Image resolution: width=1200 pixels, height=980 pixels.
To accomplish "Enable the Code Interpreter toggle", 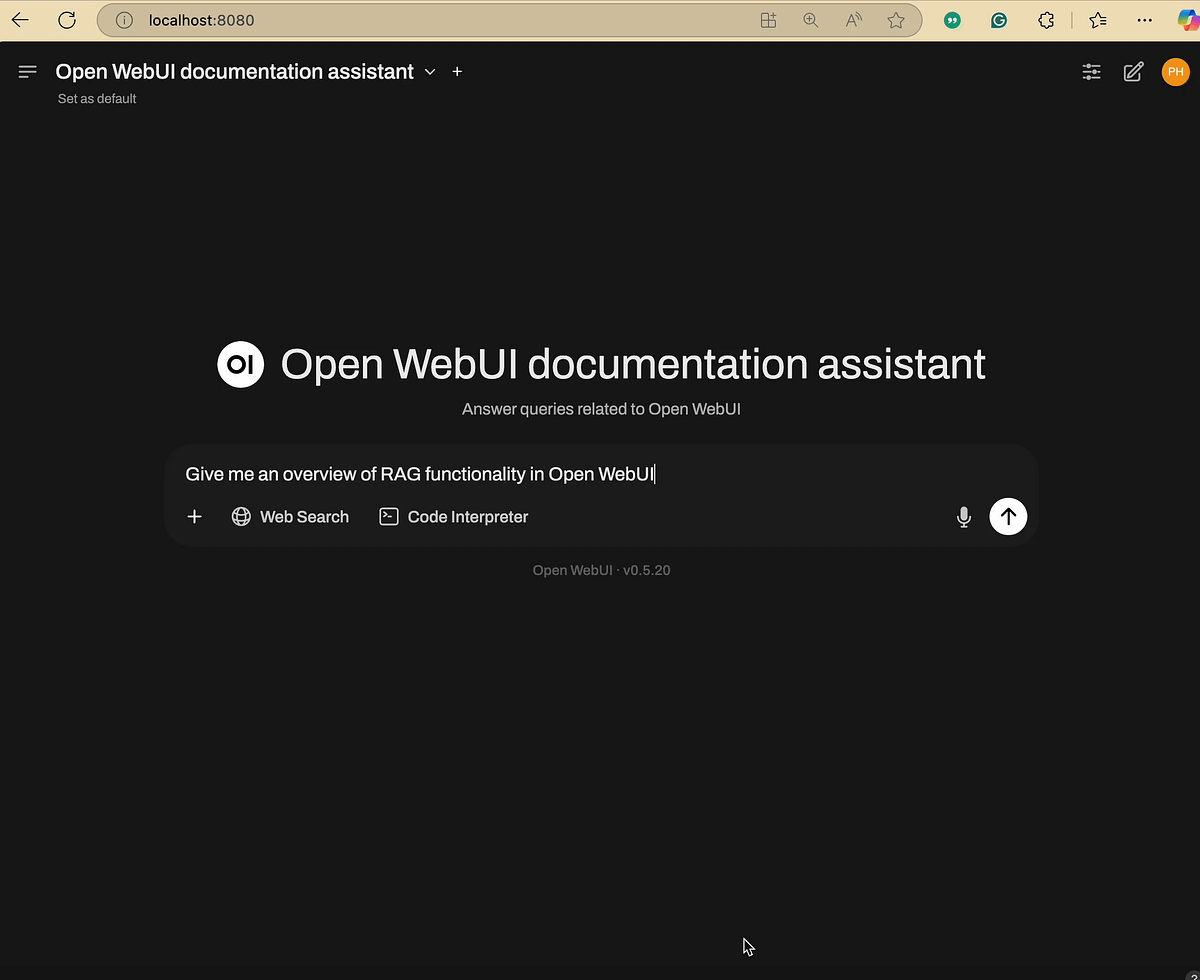I will [x=453, y=516].
